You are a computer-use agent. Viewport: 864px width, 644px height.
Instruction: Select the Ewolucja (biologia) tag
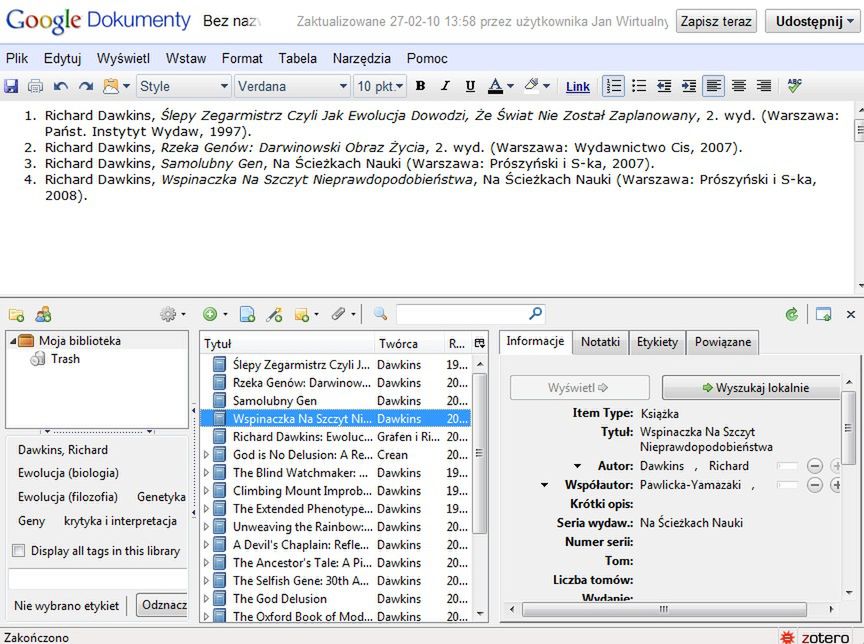tap(68, 473)
